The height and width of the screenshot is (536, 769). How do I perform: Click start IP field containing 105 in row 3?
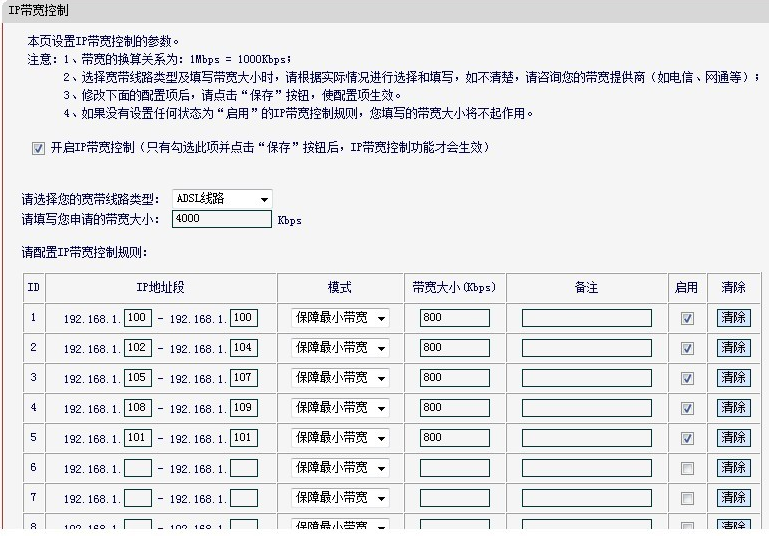point(137,378)
